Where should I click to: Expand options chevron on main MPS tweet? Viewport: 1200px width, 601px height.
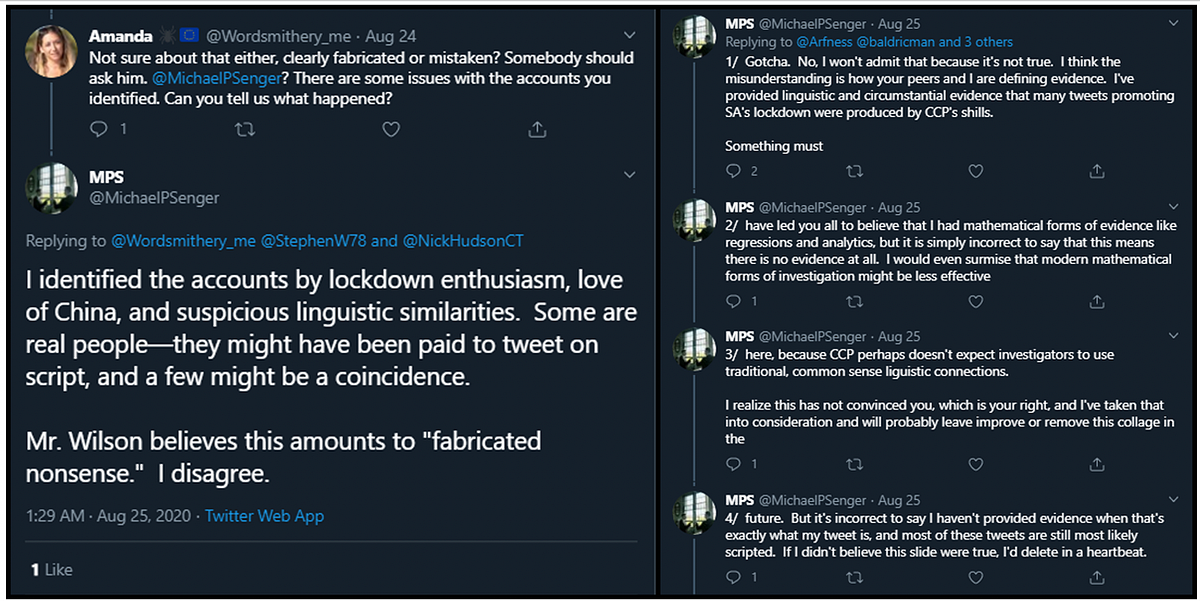(x=630, y=175)
